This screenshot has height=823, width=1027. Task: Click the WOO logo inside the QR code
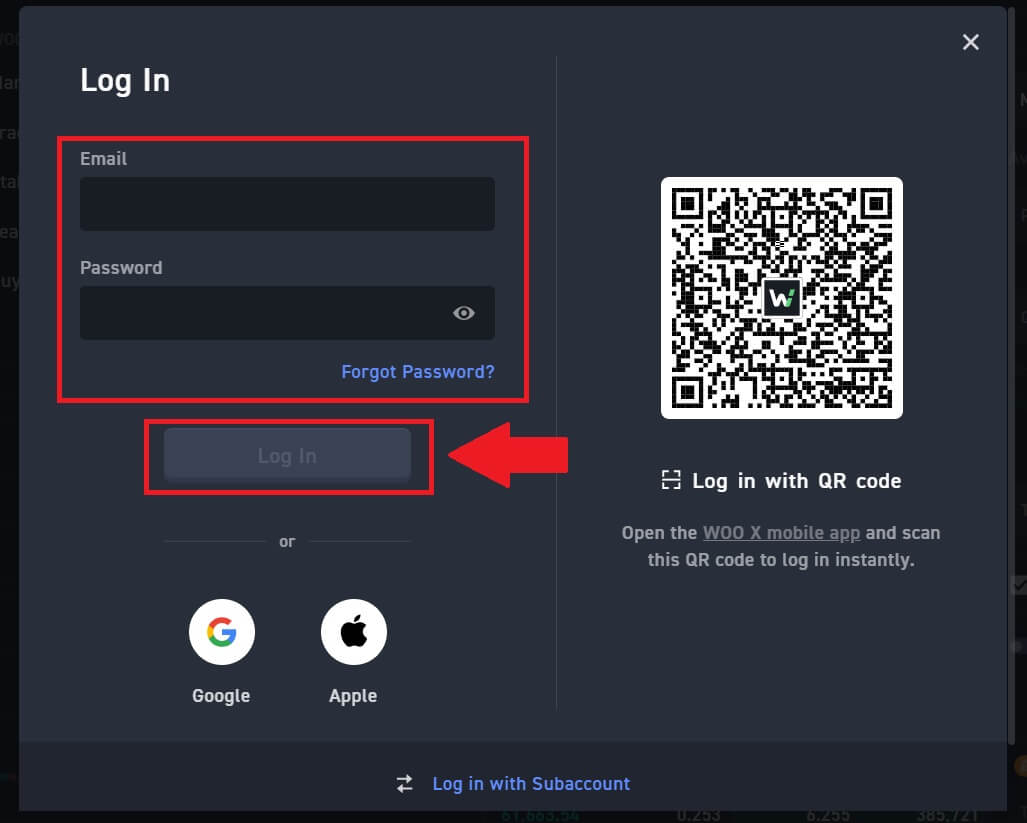(781, 298)
